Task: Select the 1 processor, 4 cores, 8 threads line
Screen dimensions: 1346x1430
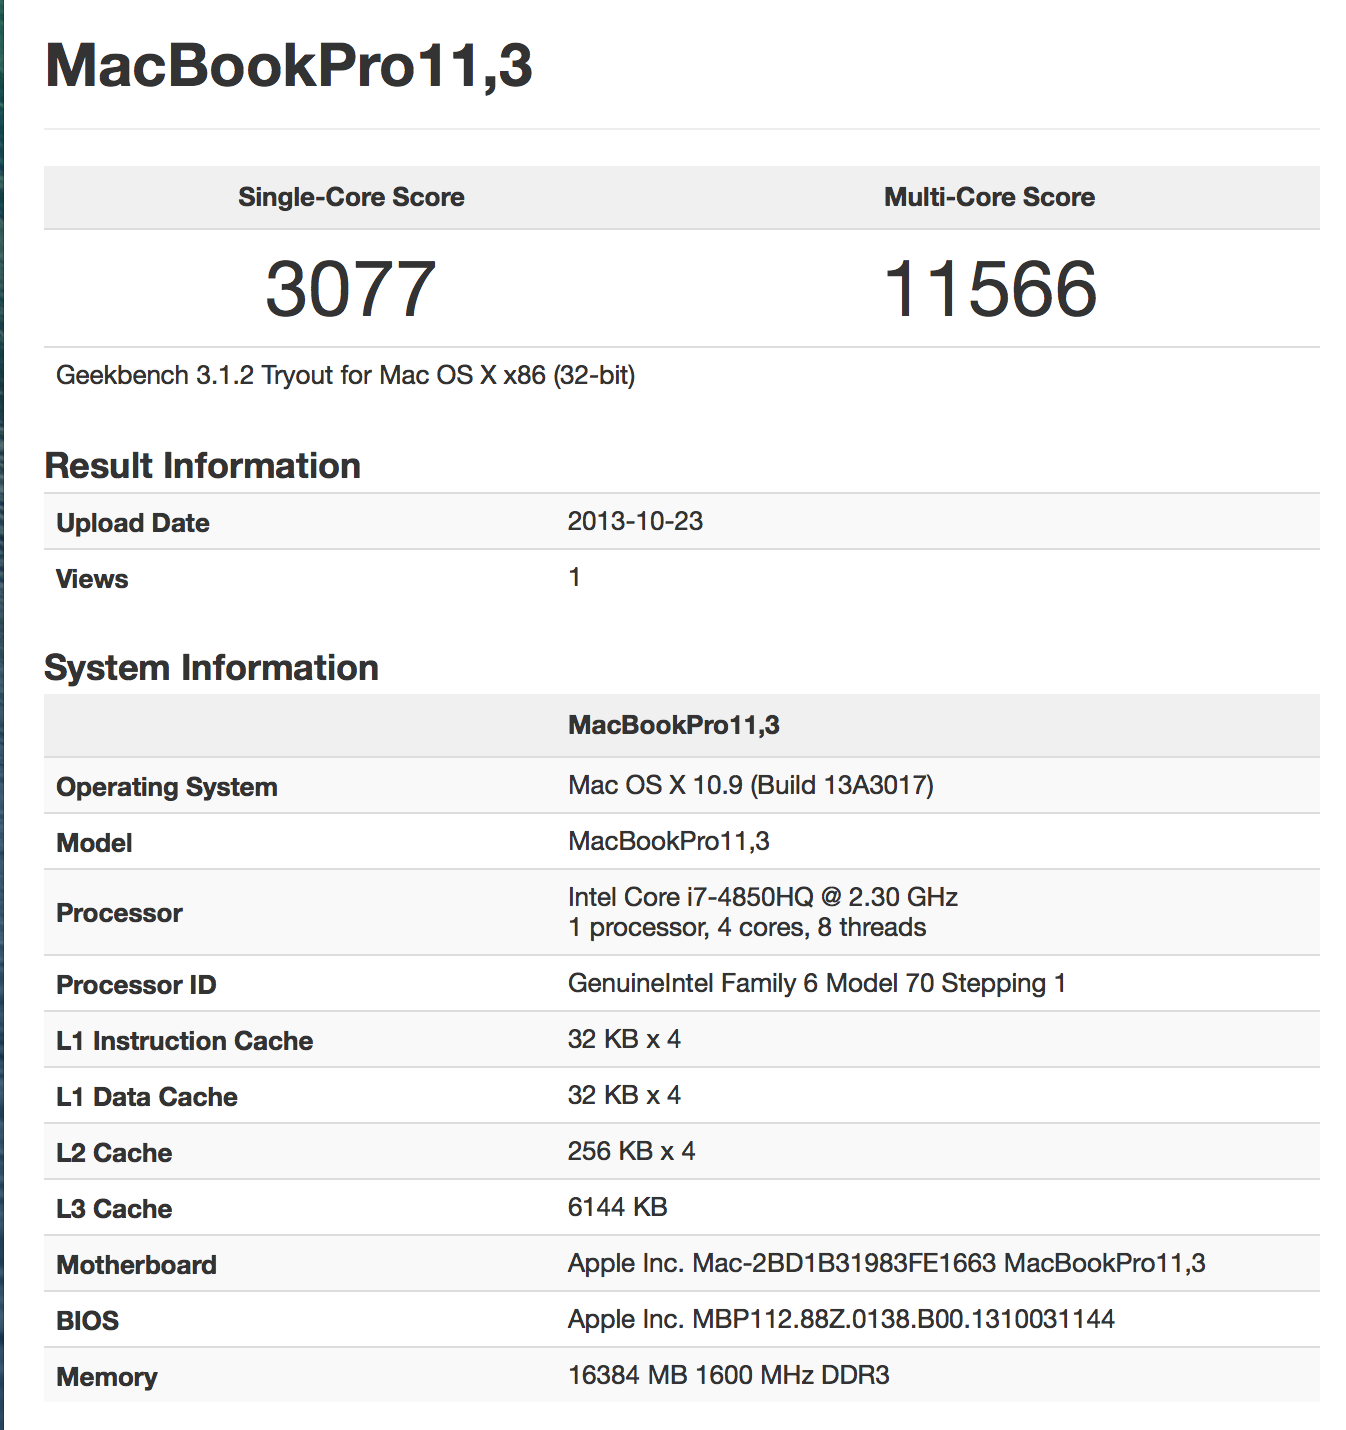Action: click(x=747, y=927)
